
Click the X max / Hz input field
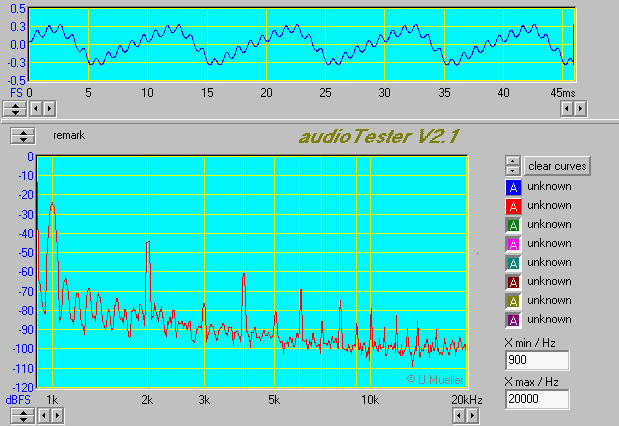click(x=537, y=399)
